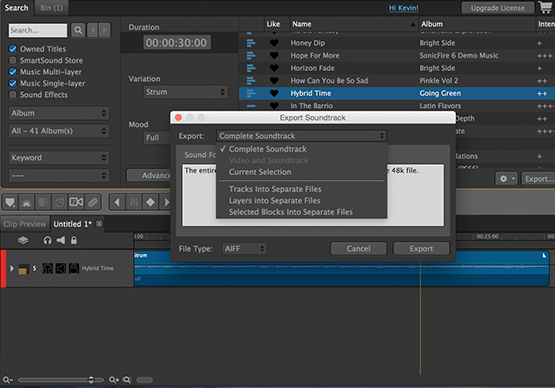Click the headphones solo icon in track header
This screenshot has width=555, height=388.
[x=47, y=240]
